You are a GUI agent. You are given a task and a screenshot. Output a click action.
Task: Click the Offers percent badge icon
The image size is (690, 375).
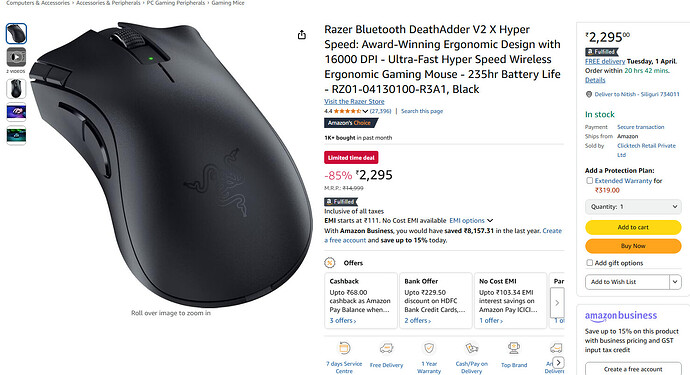[329, 263]
